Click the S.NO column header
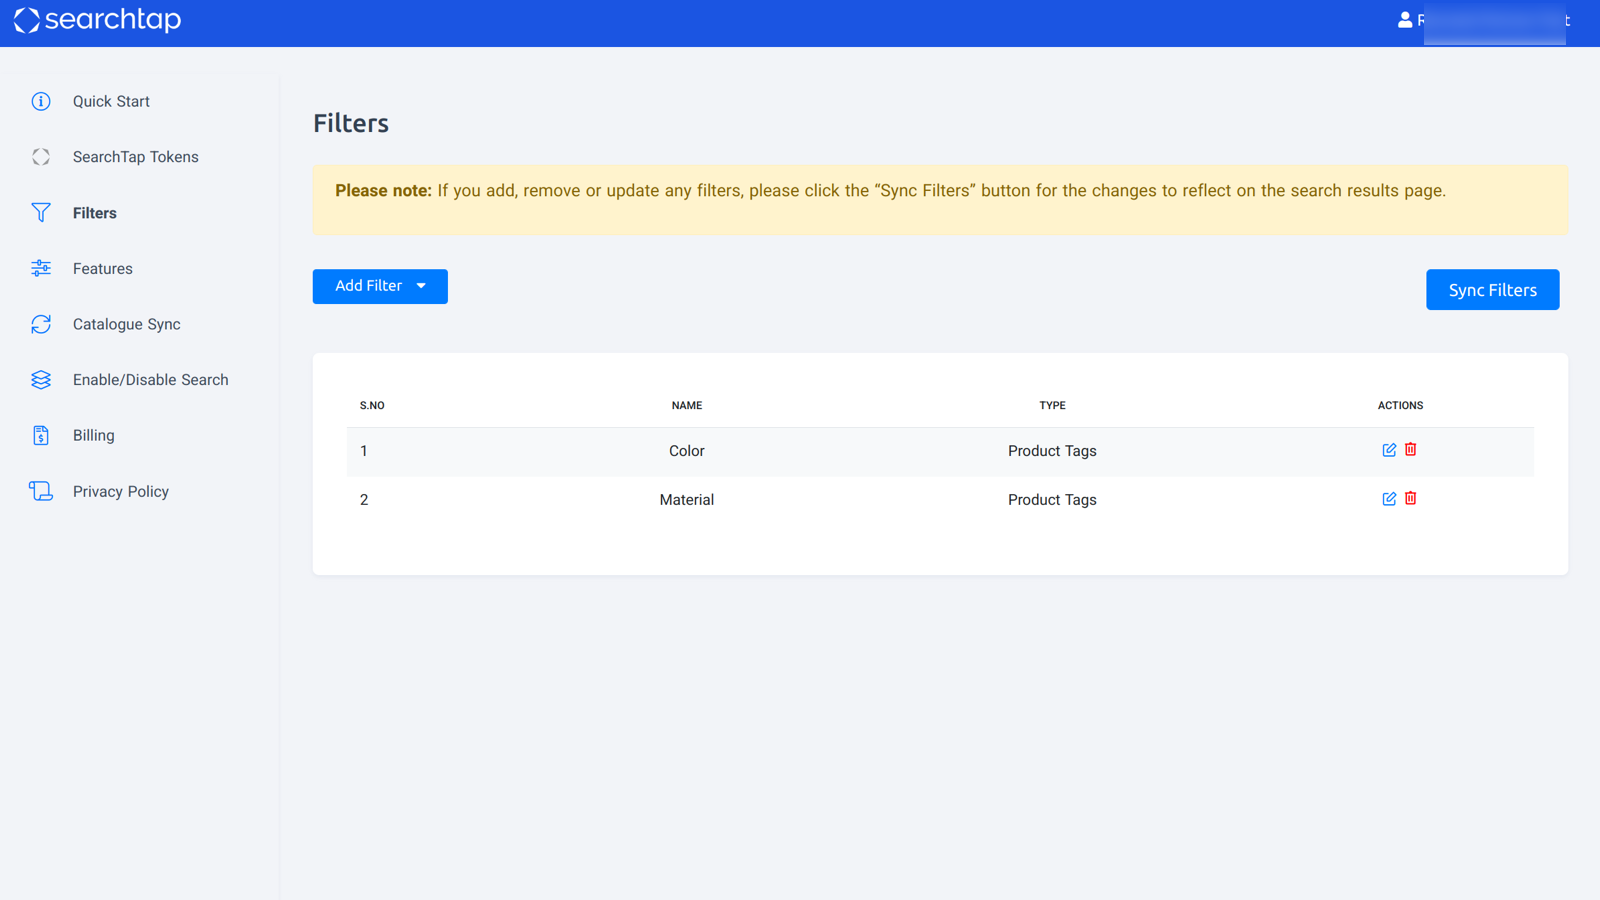 pos(372,405)
